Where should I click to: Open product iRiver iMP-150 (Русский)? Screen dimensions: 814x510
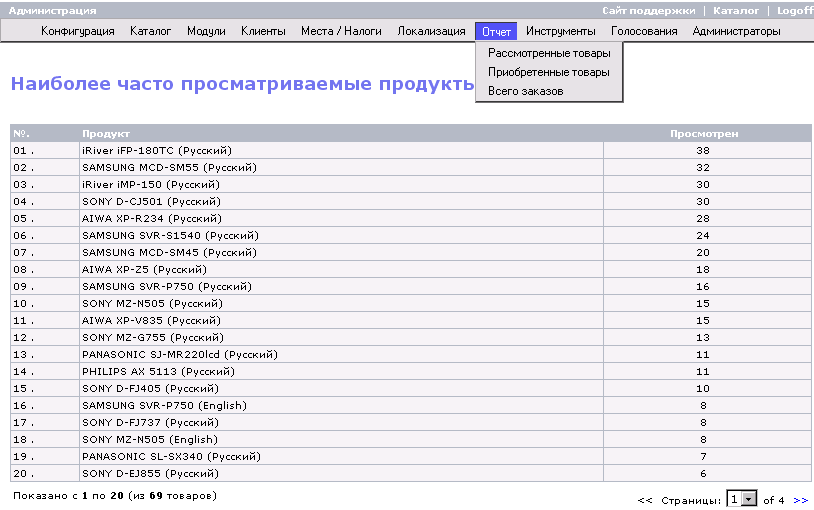(151, 184)
